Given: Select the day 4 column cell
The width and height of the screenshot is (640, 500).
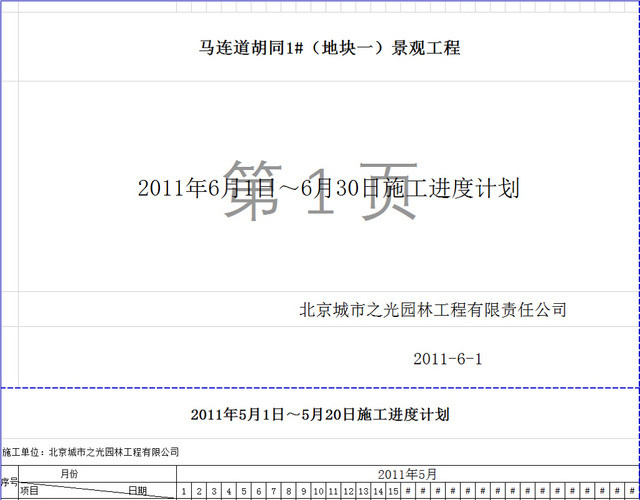Looking at the screenshot, I should (x=229, y=491).
